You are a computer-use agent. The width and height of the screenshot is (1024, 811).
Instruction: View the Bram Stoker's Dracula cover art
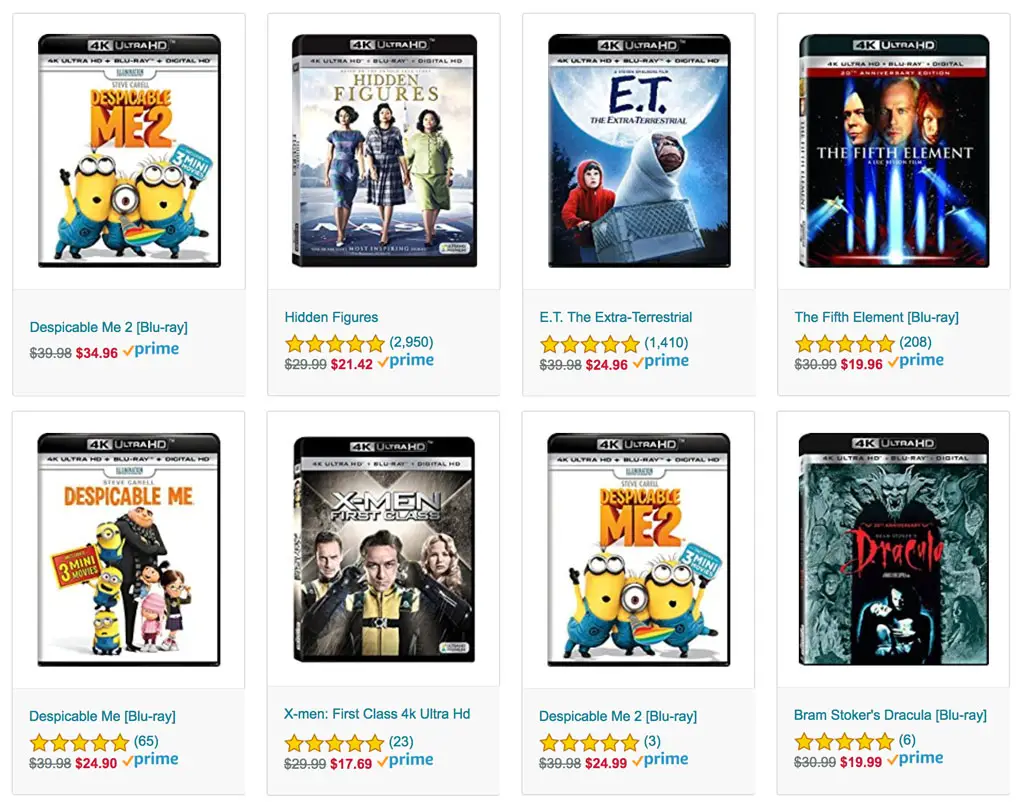893,549
